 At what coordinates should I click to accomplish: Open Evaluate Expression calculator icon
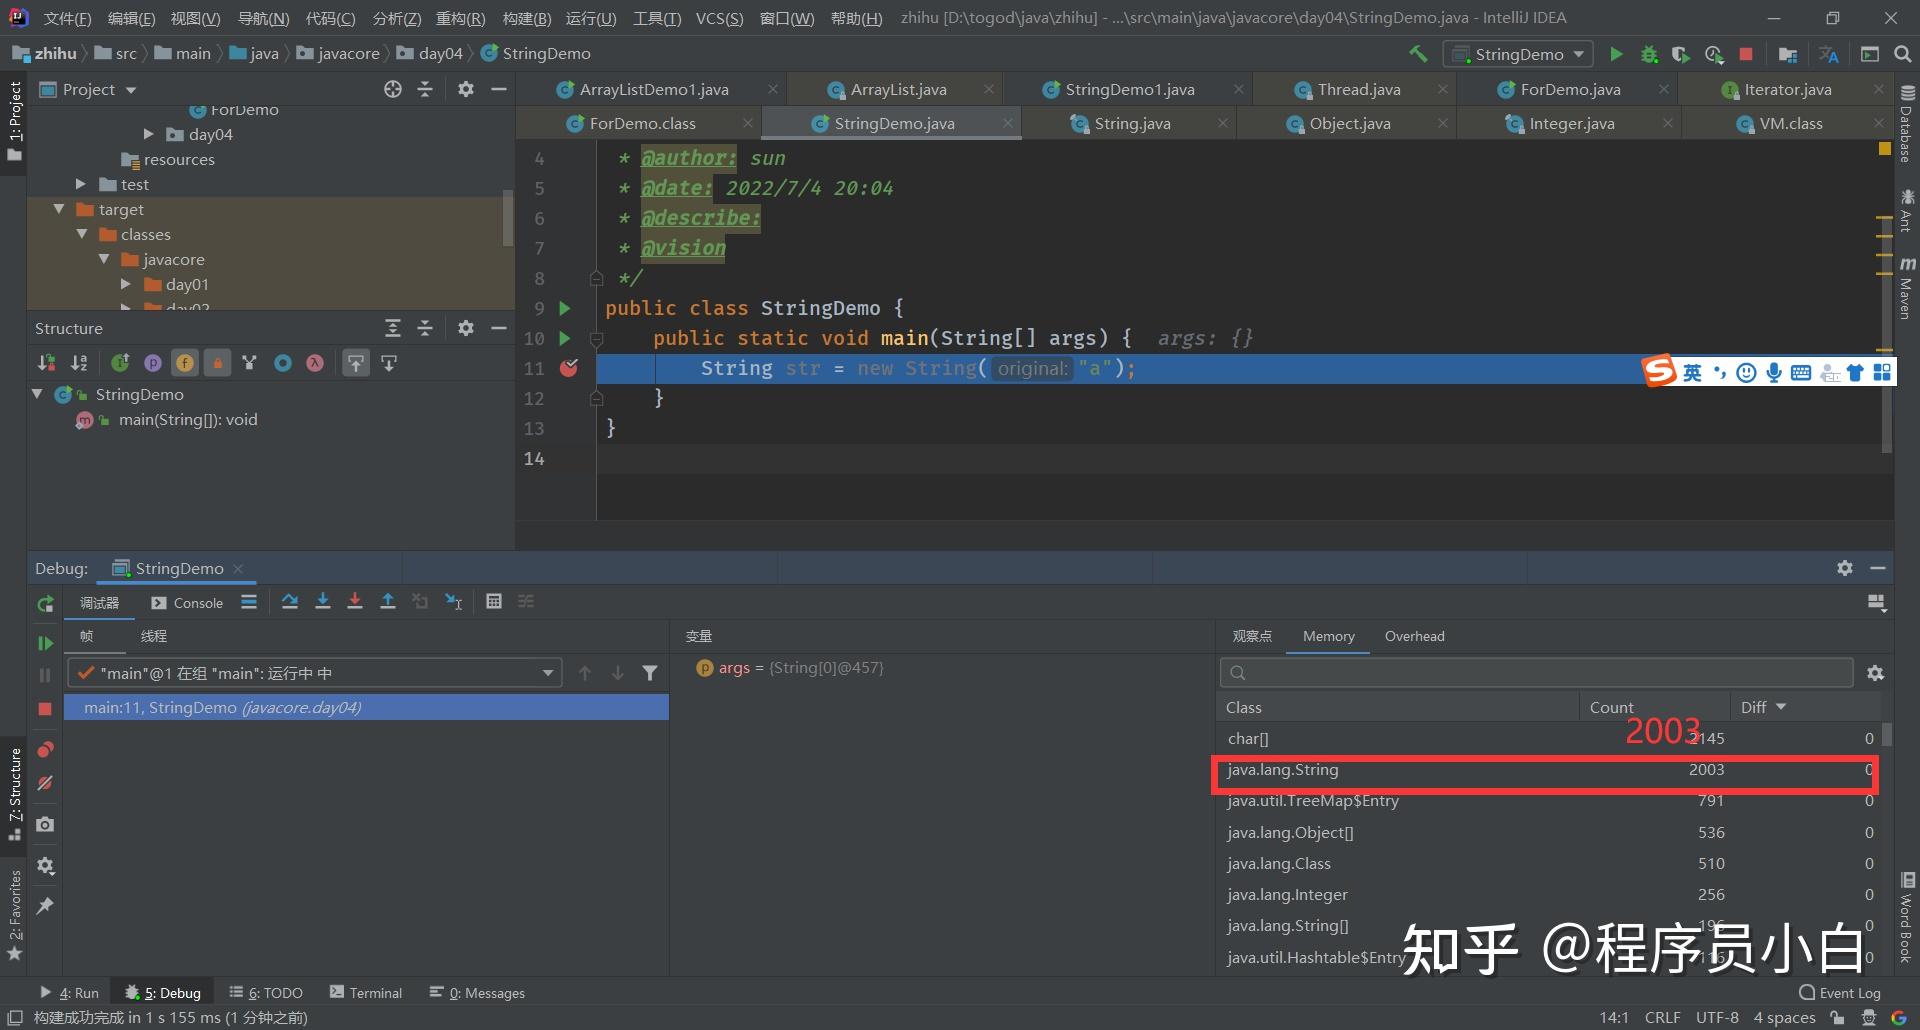494,601
